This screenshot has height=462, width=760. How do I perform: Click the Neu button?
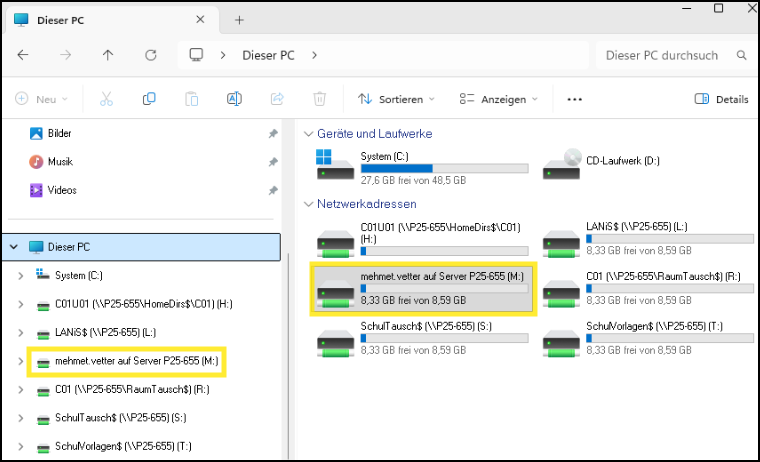(x=41, y=99)
